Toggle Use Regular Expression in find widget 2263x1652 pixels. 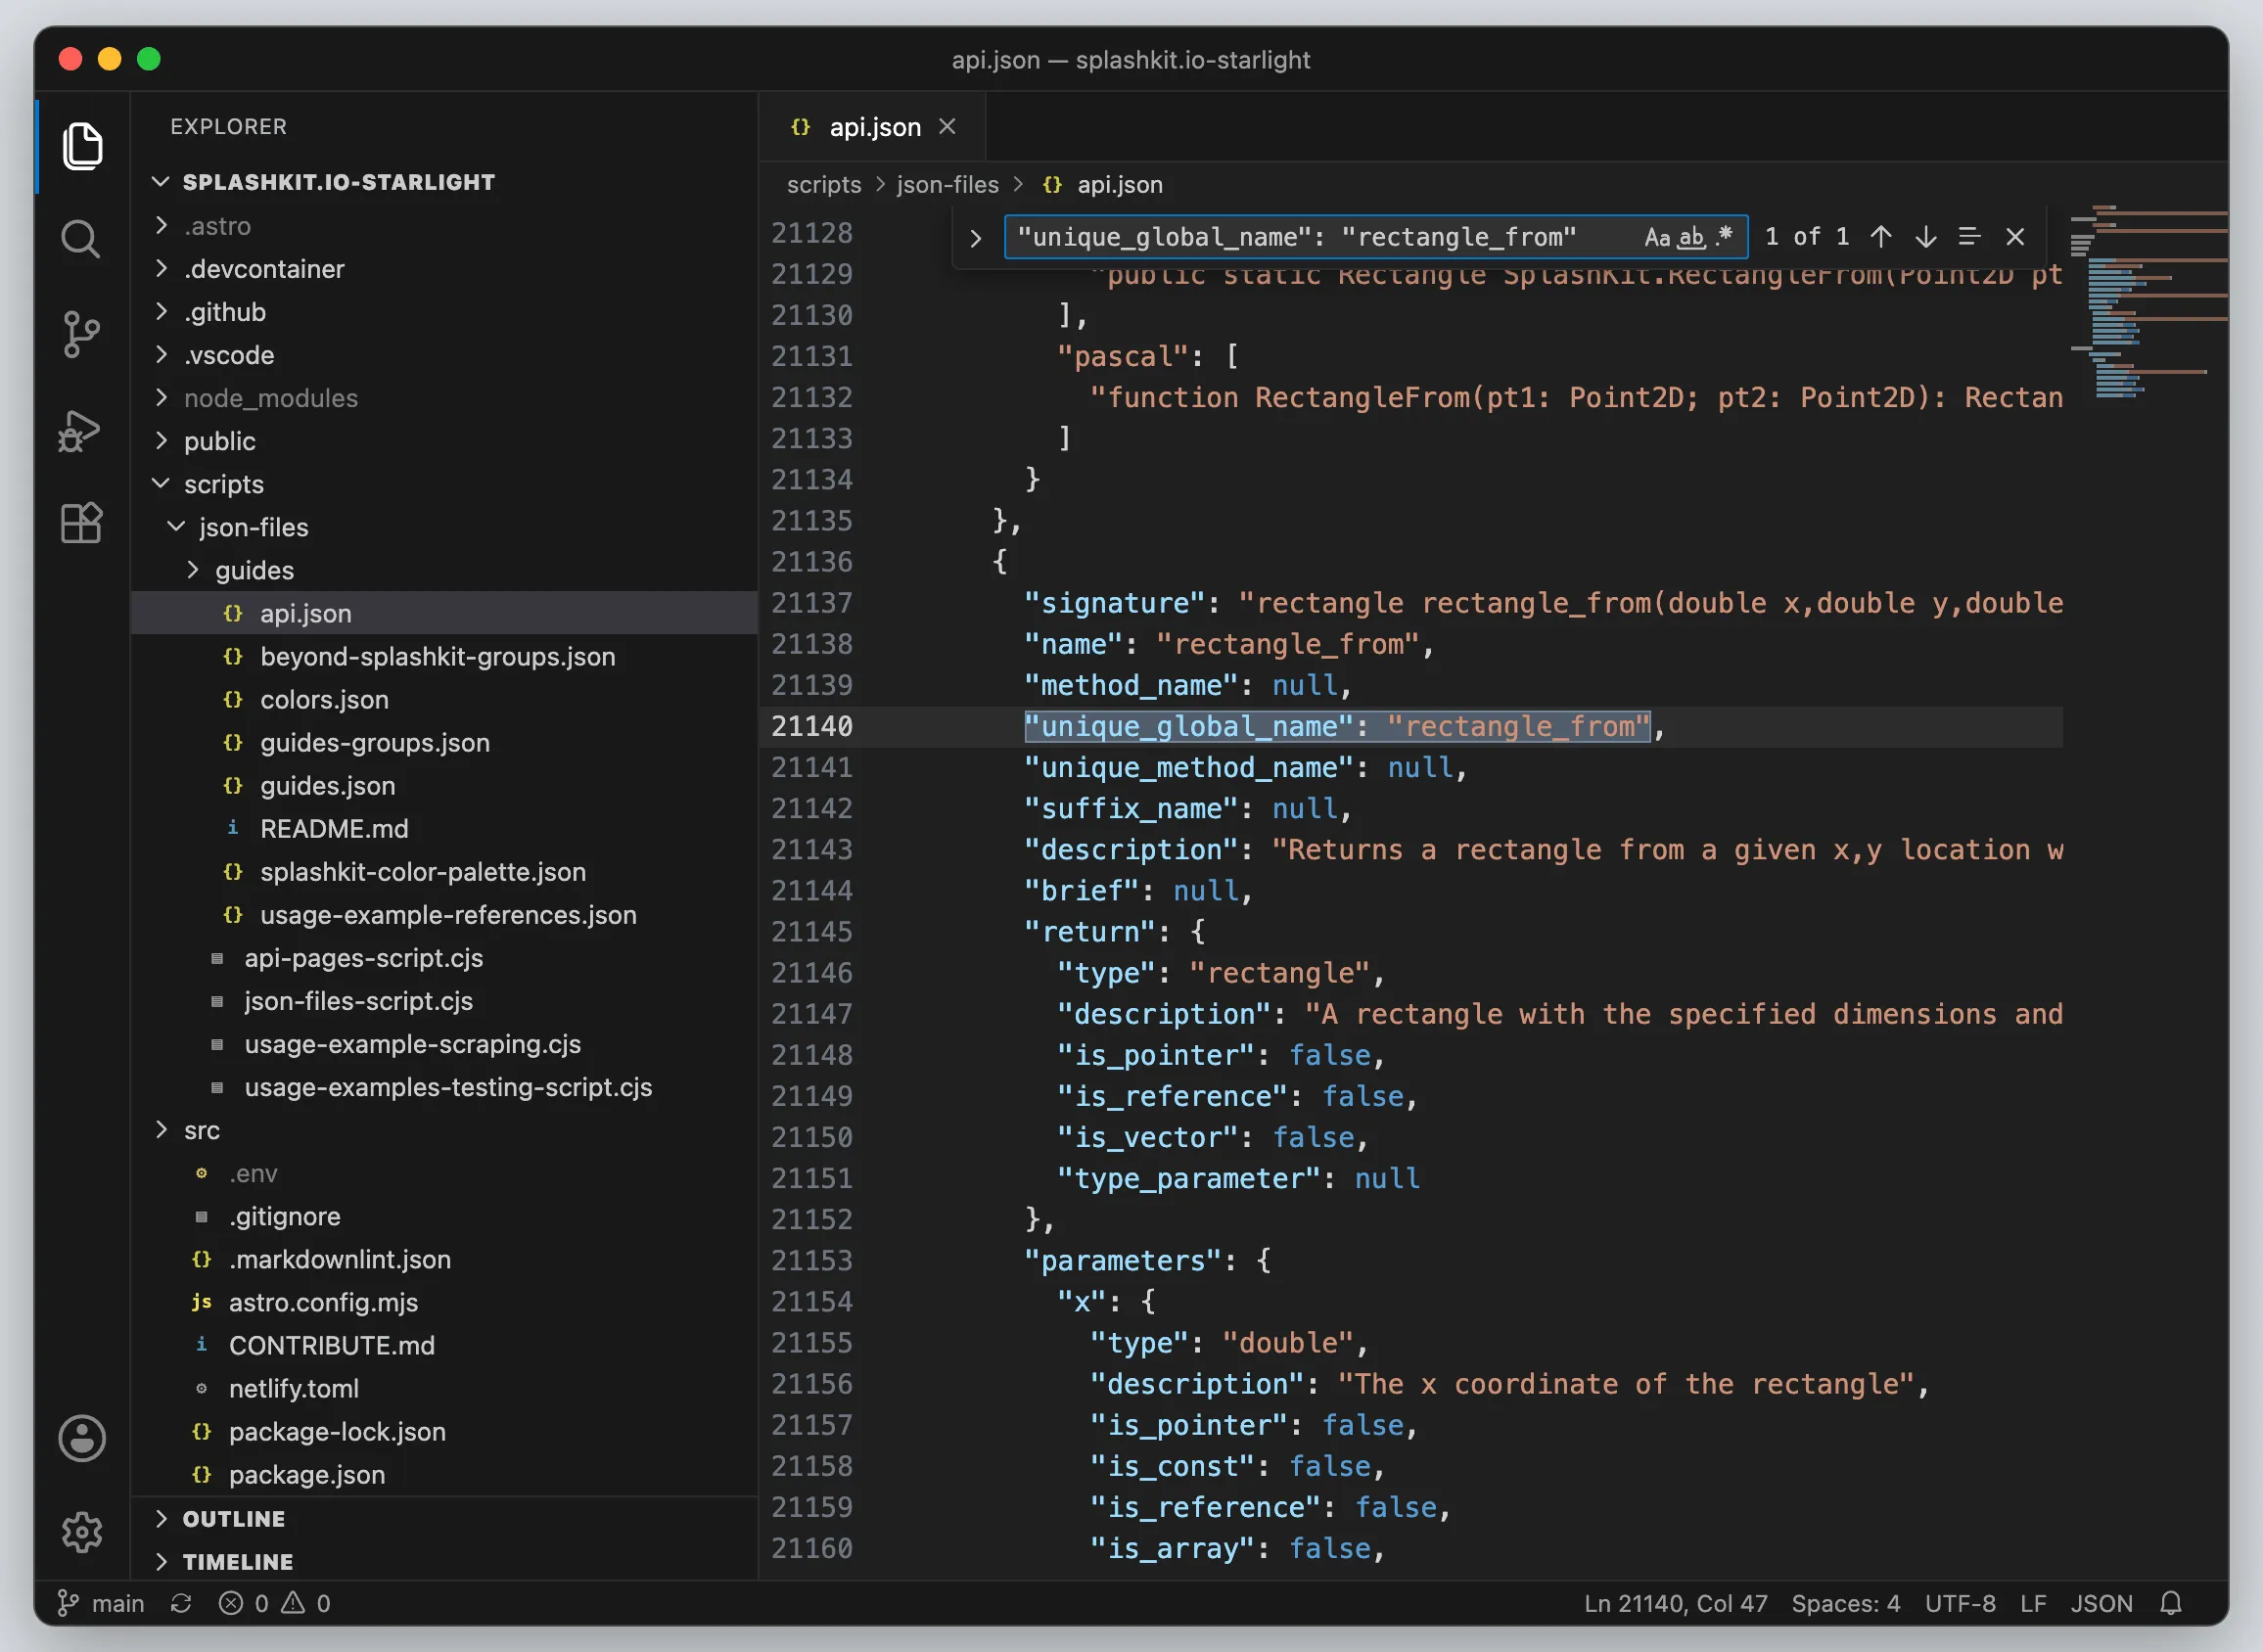(x=1723, y=237)
